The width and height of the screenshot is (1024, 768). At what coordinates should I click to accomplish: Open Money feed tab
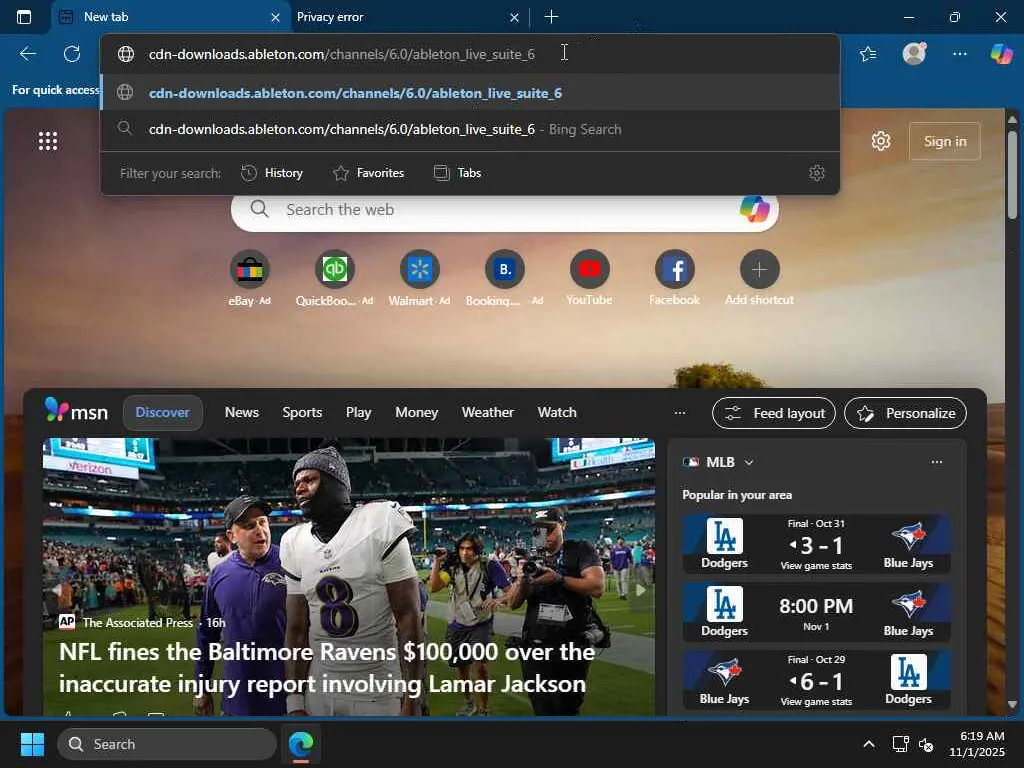click(417, 413)
